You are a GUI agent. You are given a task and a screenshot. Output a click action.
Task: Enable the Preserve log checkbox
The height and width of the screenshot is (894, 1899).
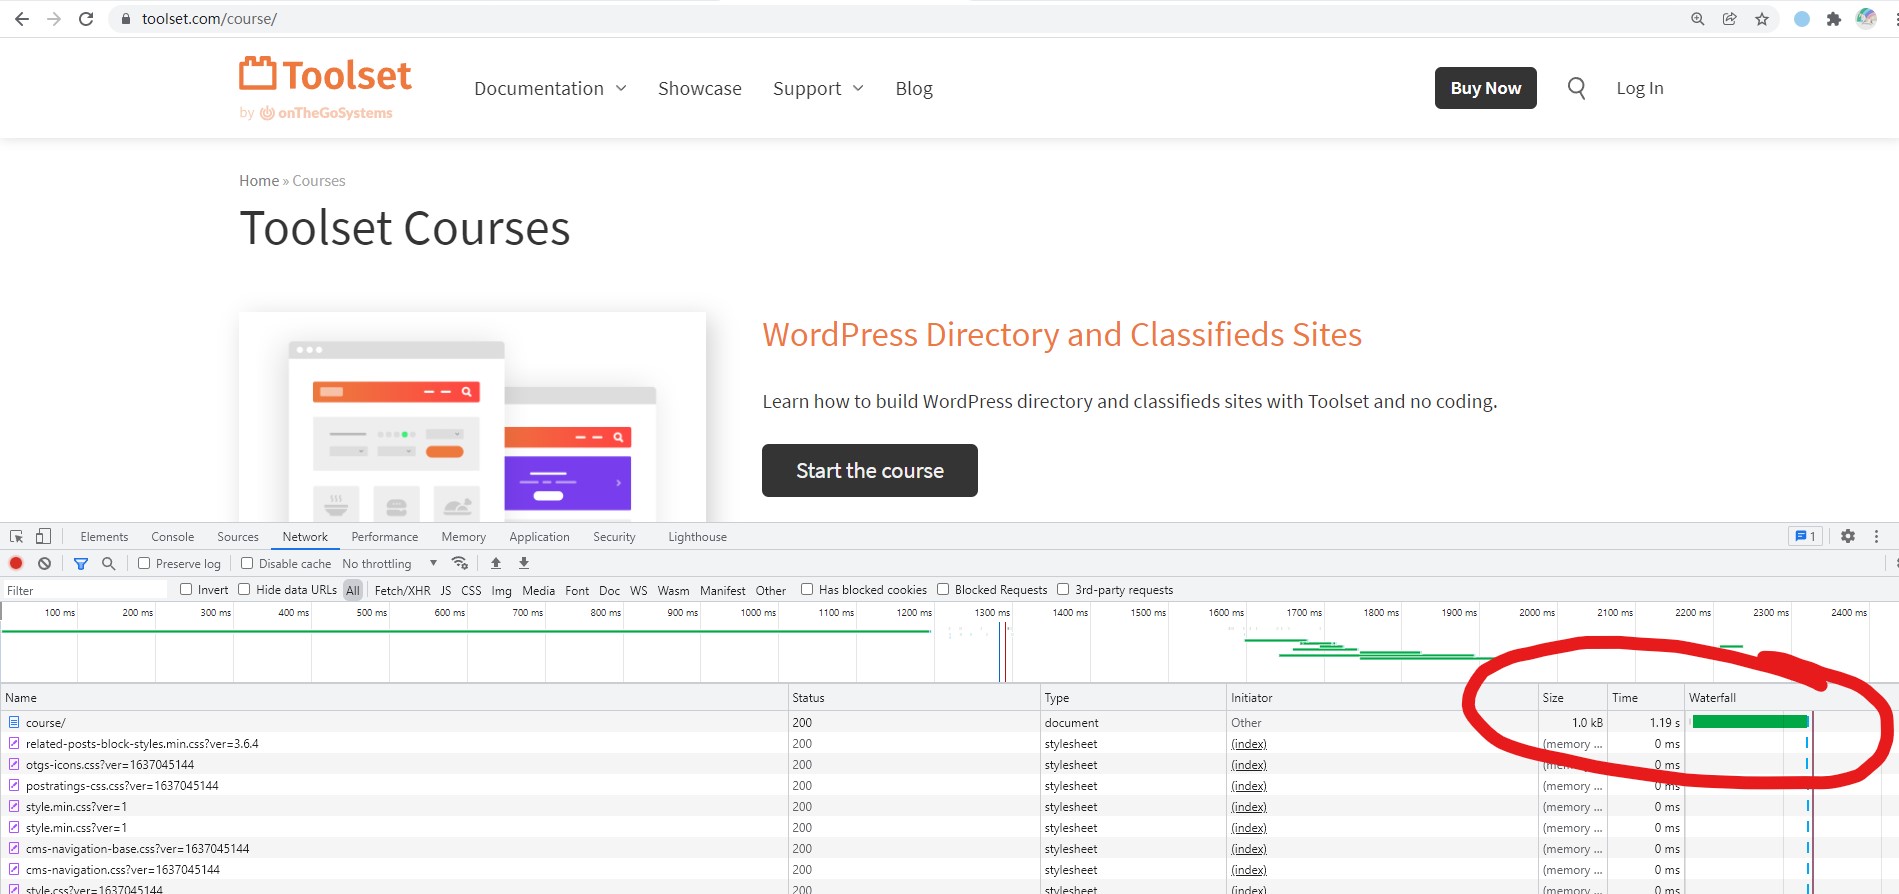[x=144, y=563]
